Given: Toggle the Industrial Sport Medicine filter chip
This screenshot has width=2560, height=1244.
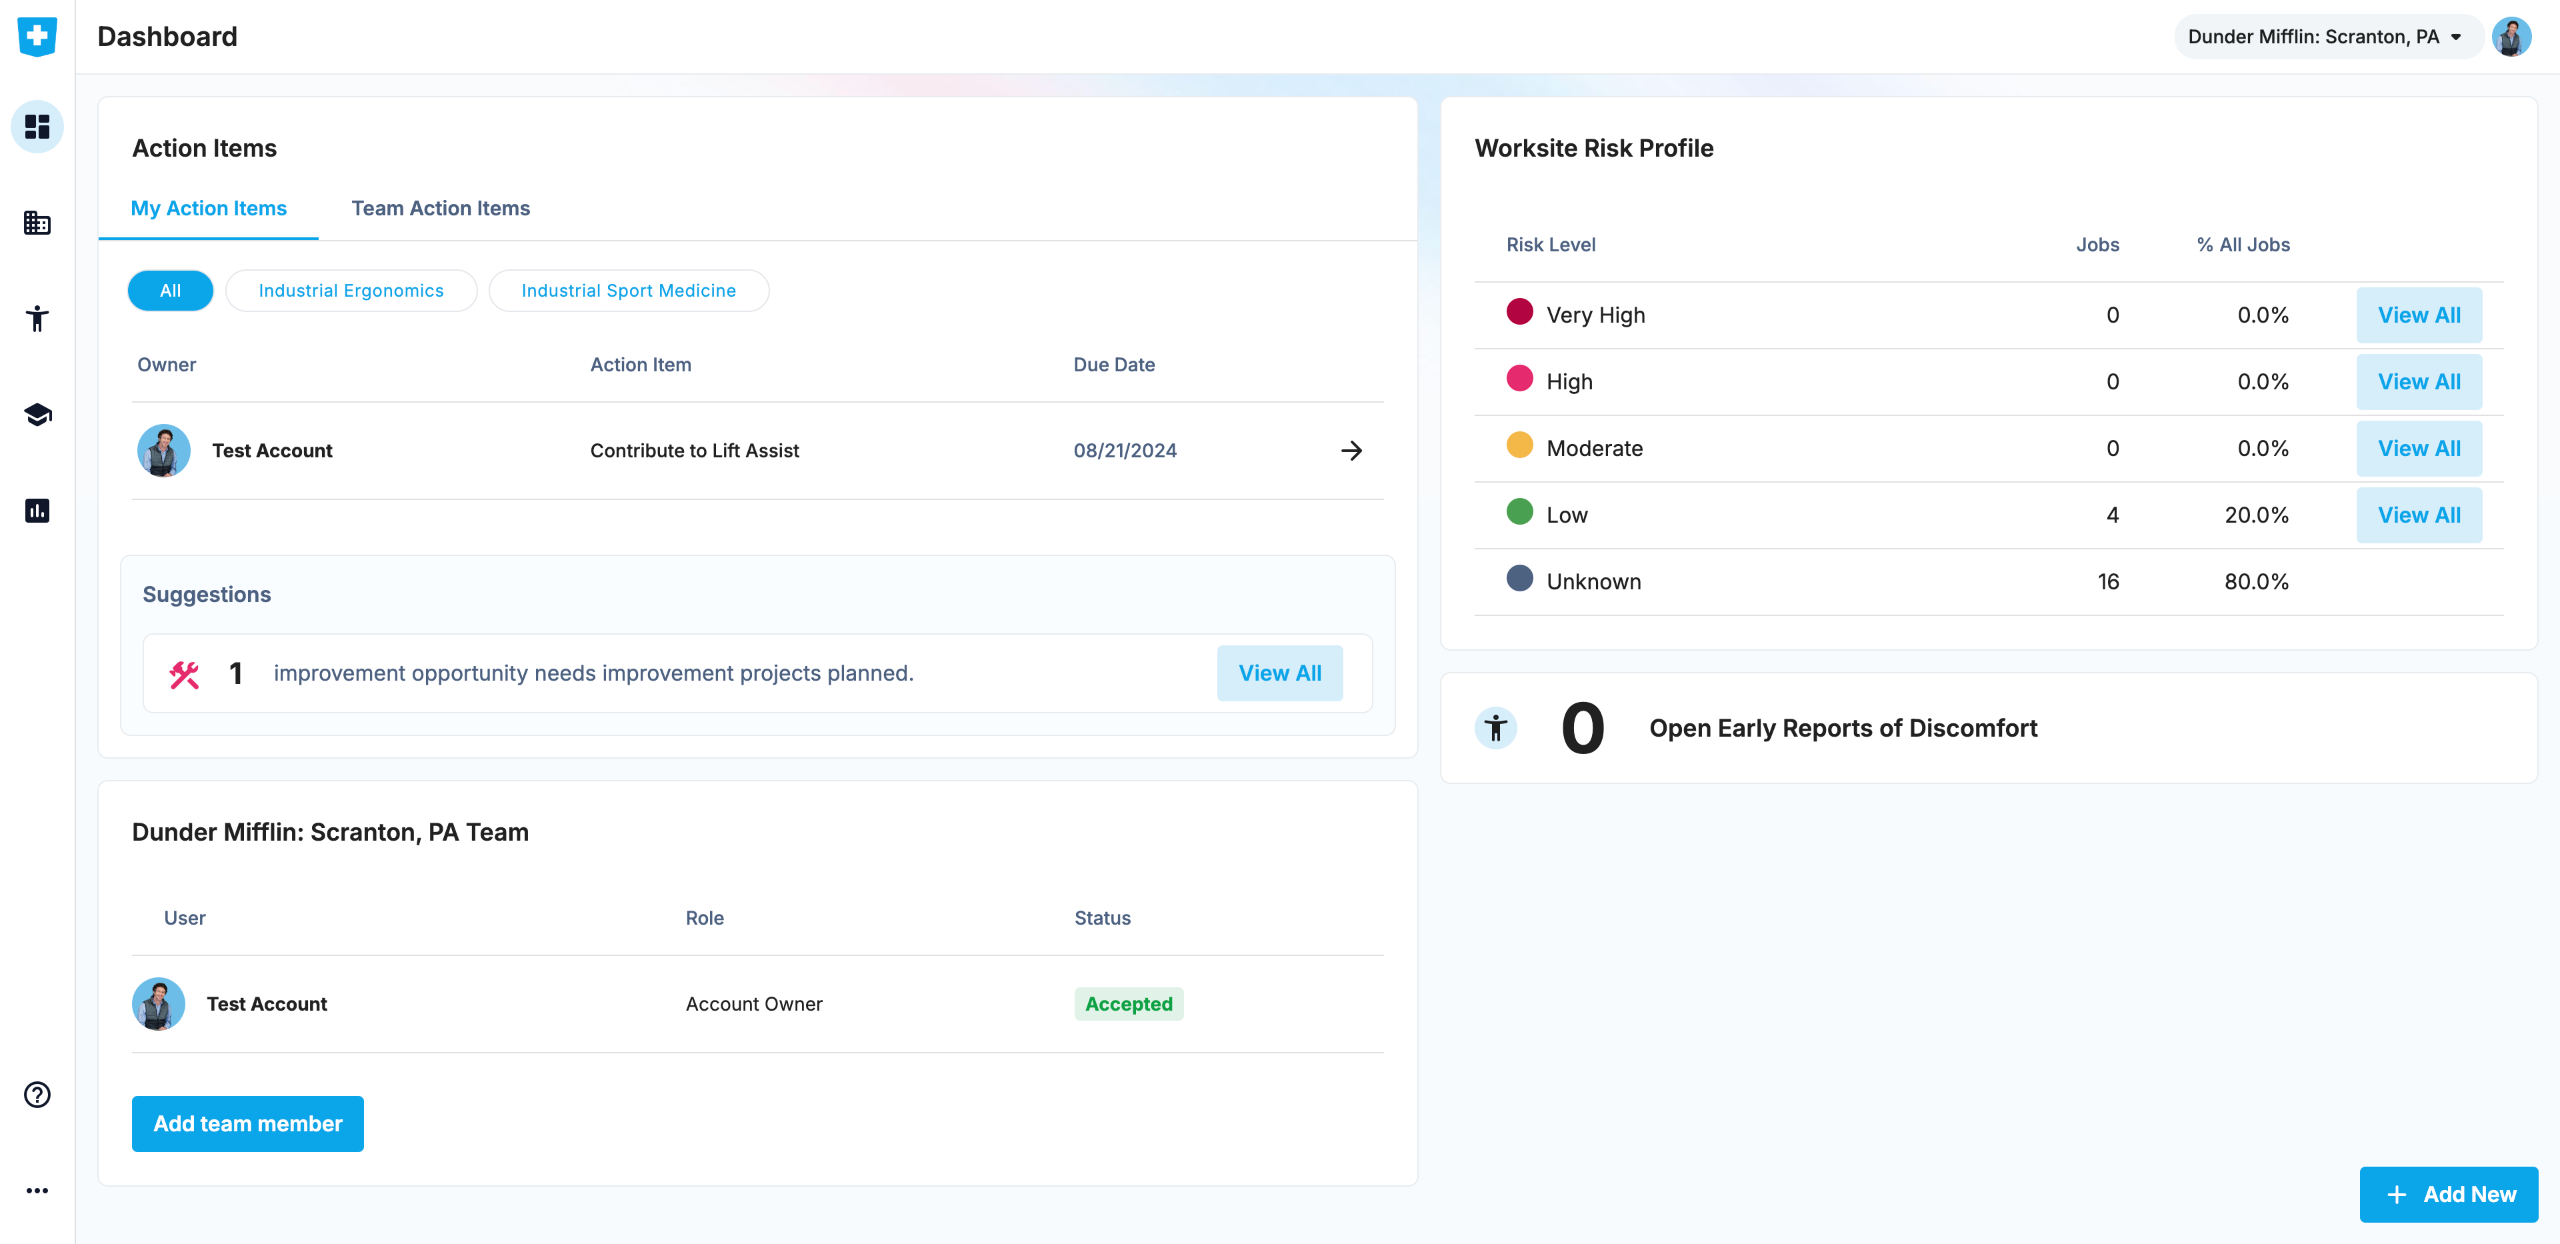Looking at the screenshot, I should coord(628,291).
